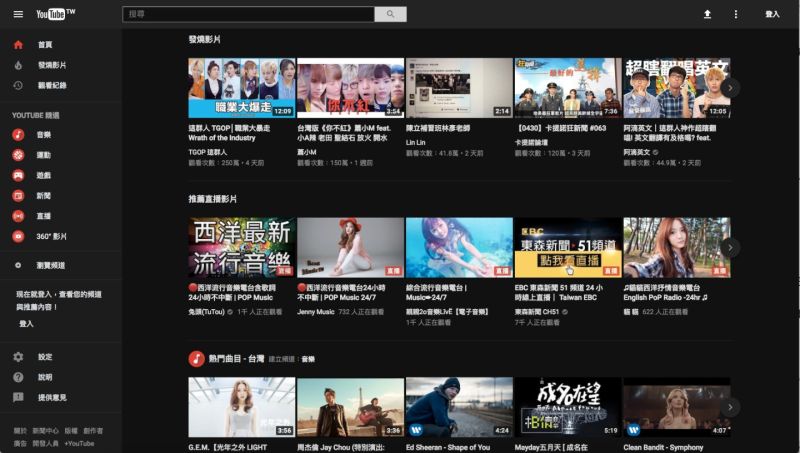
Task: Open the 熱門曲目 - 台灣 section title
Action: pos(236,359)
